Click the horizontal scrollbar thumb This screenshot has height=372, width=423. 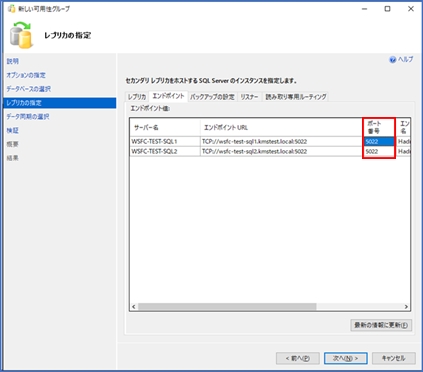click(227, 307)
